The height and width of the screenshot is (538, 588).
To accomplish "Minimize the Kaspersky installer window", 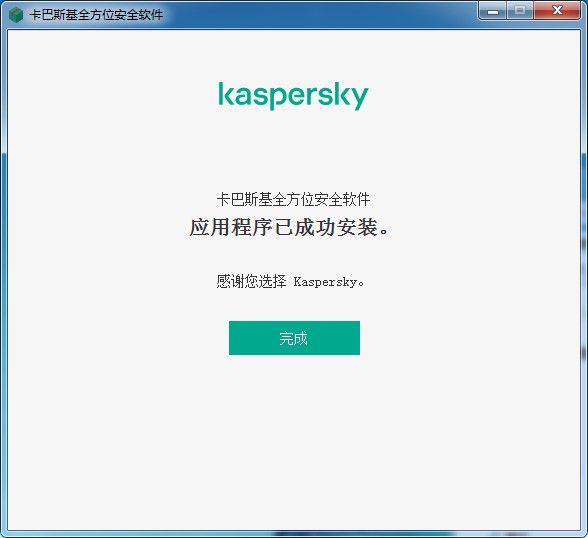I will click(x=493, y=11).
